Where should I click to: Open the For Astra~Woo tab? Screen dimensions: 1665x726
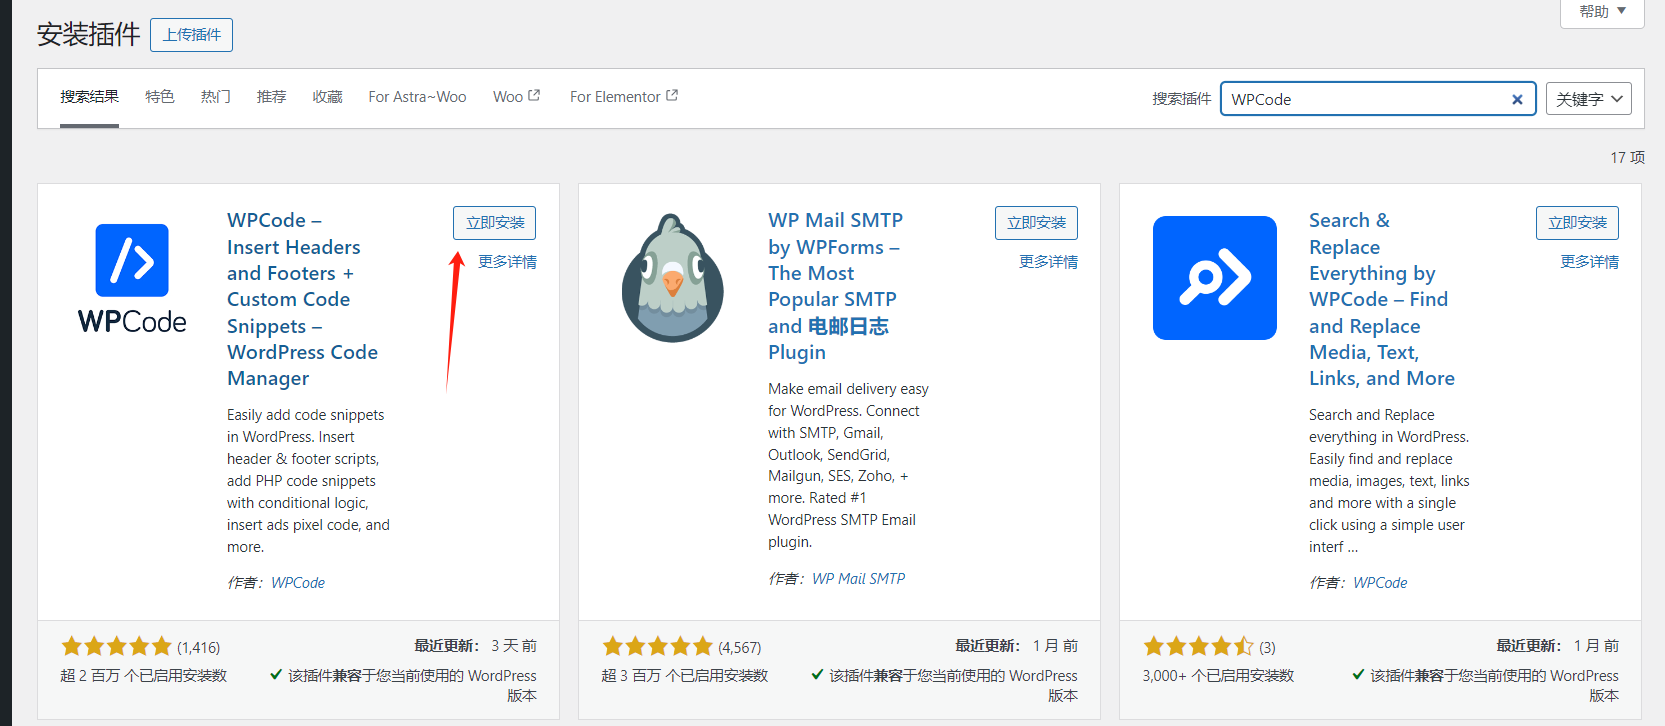417,97
